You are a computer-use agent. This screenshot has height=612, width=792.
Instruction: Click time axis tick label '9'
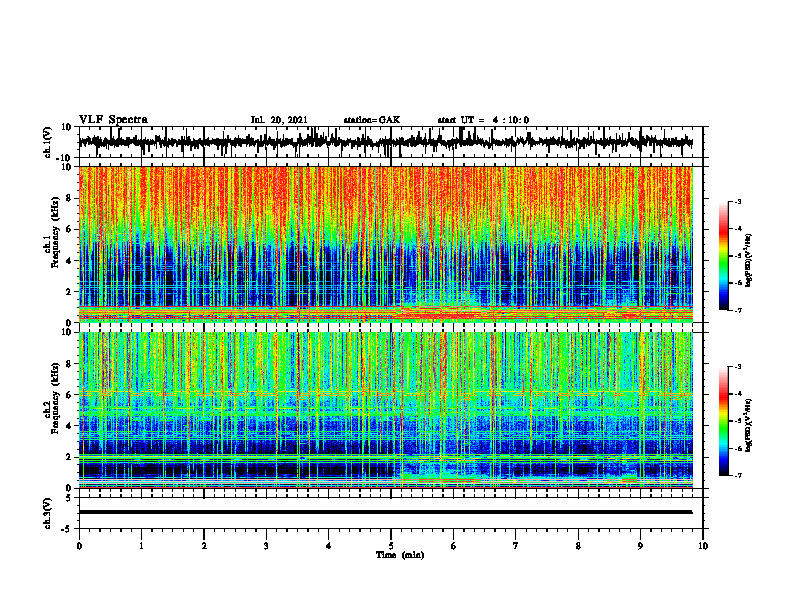tap(640, 546)
